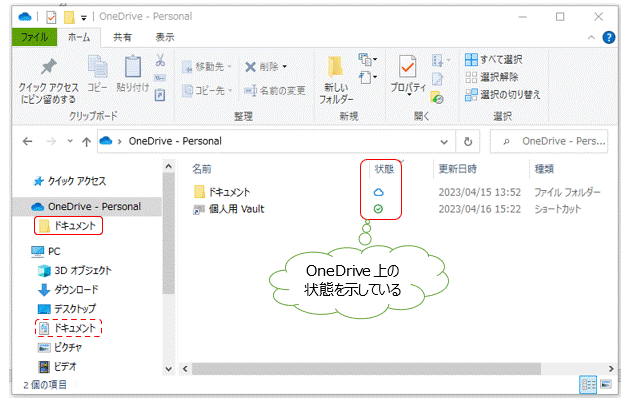Select PC in the navigation pane
Image resolution: width=633 pixels, height=404 pixels.
(x=46, y=251)
